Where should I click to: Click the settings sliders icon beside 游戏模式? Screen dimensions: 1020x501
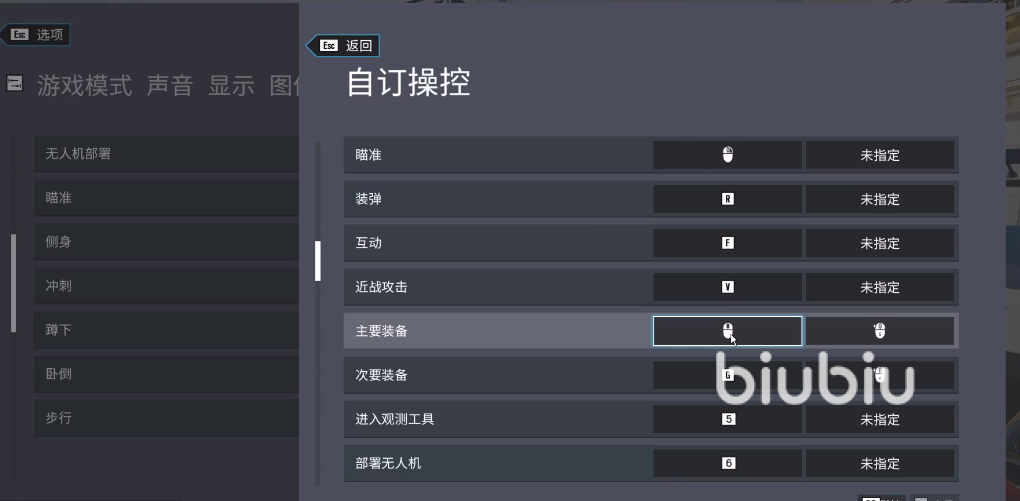pyautogui.click(x=15, y=85)
